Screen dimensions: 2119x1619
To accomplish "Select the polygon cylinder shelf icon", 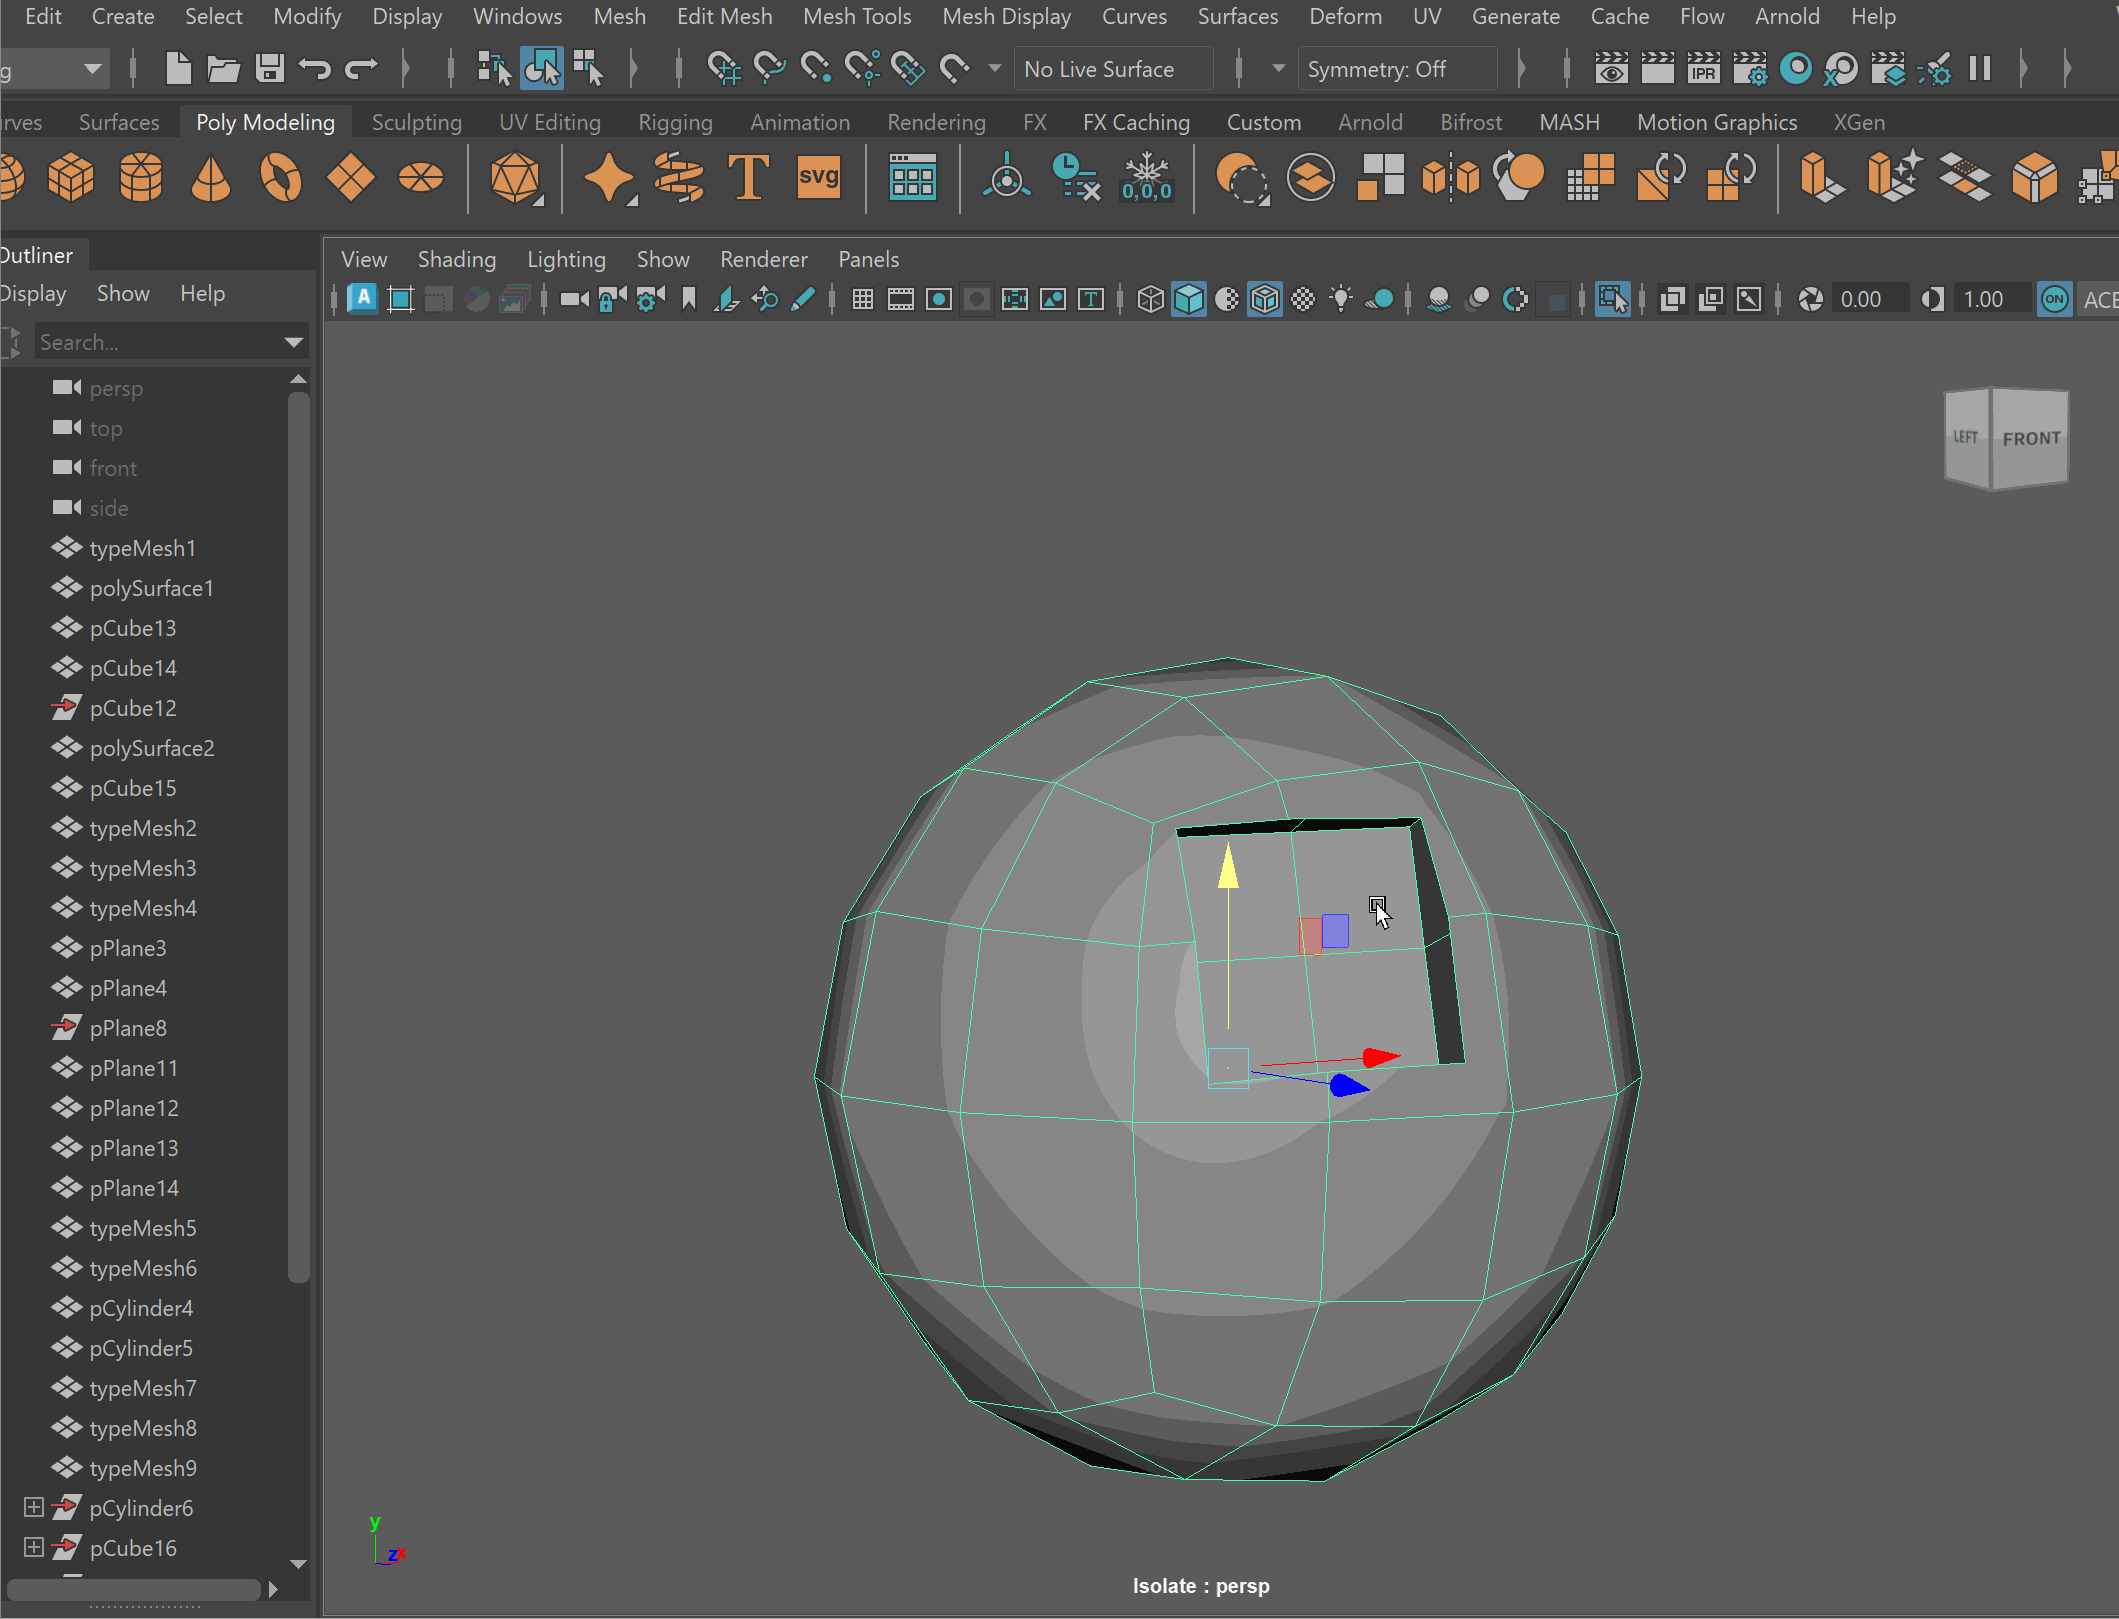I will click(140, 179).
